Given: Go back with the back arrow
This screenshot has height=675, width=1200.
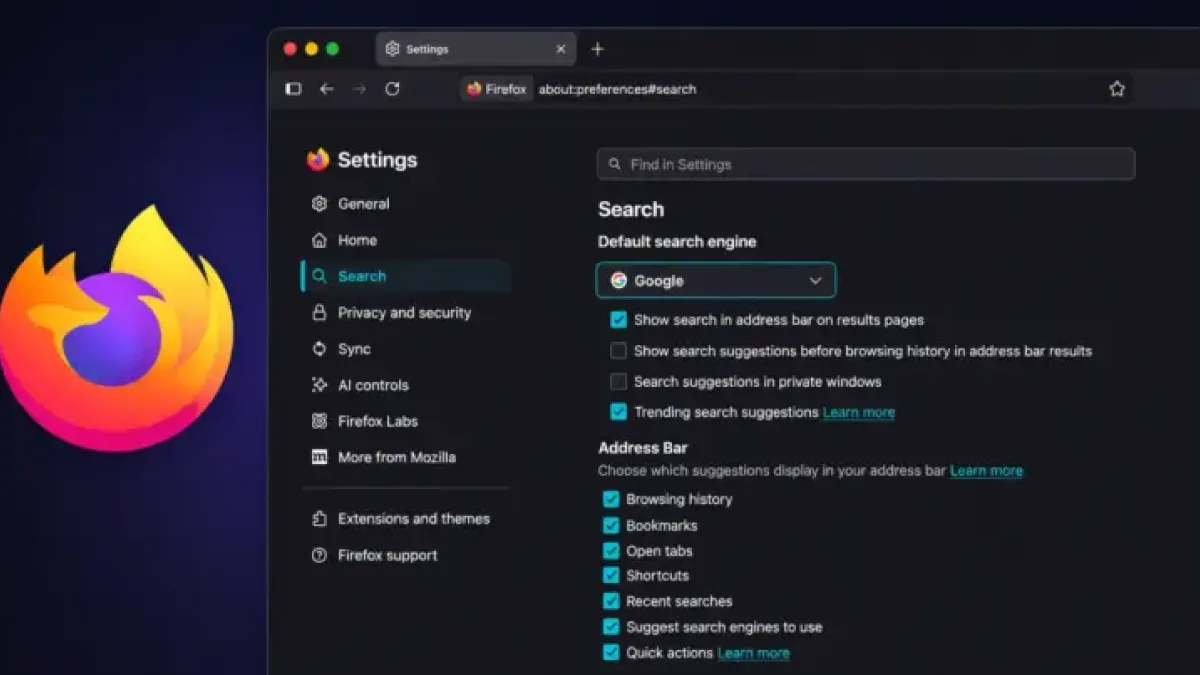Looking at the screenshot, I should (x=326, y=89).
